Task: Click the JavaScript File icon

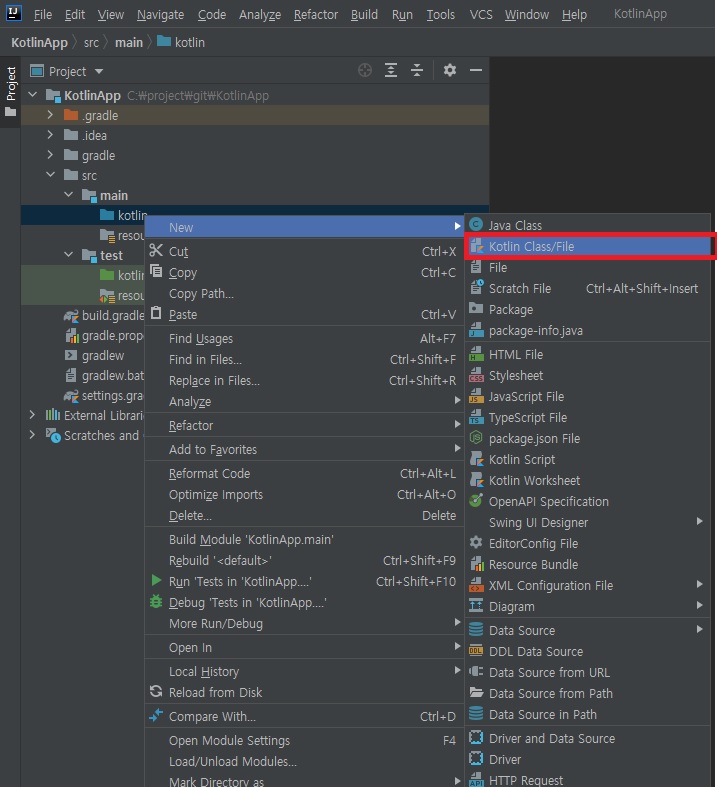Action: pyautogui.click(x=476, y=397)
